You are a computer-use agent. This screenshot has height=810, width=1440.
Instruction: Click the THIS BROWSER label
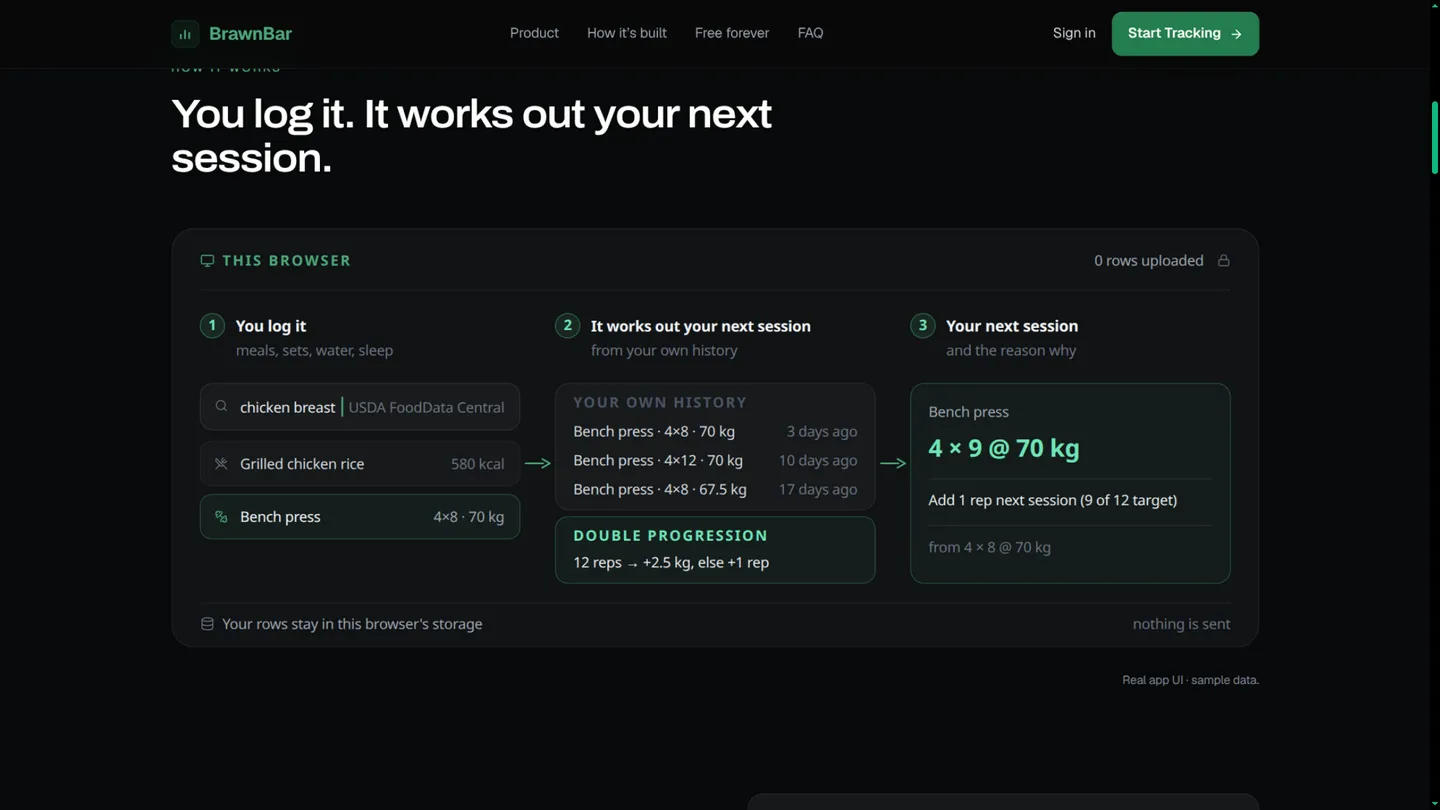click(x=286, y=261)
